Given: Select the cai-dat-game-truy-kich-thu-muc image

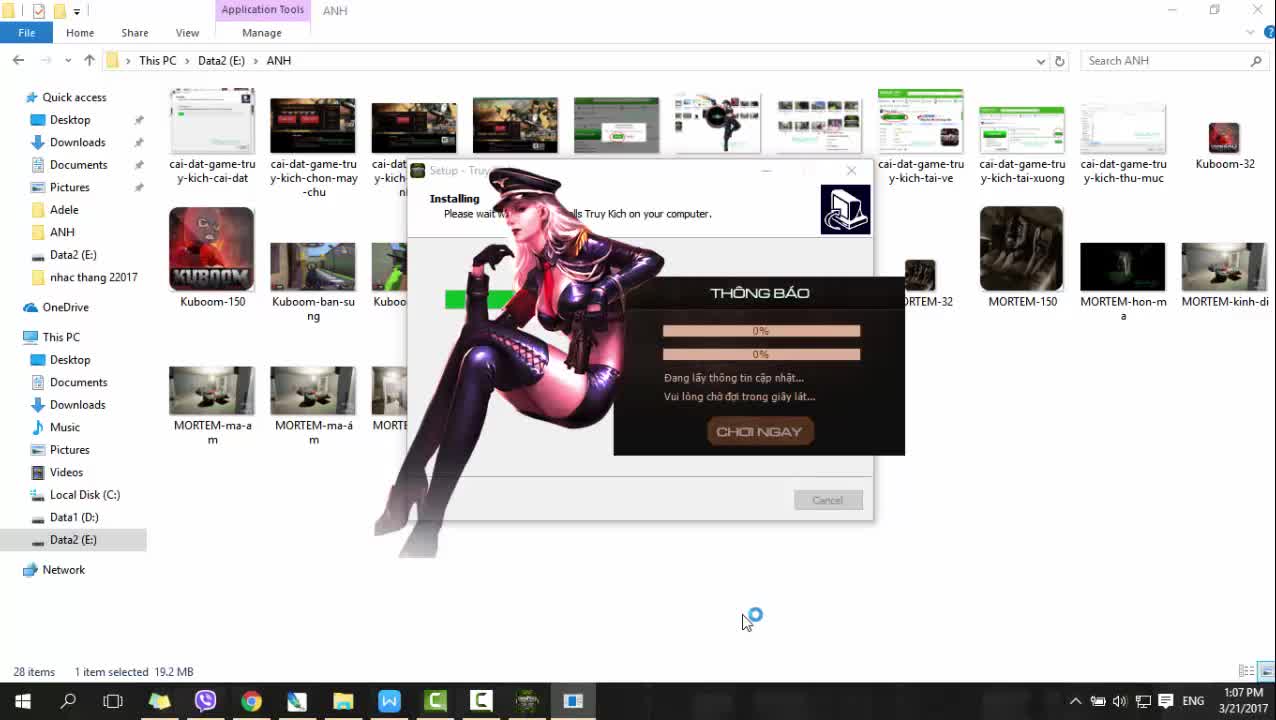Looking at the screenshot, I should 1123,143.
